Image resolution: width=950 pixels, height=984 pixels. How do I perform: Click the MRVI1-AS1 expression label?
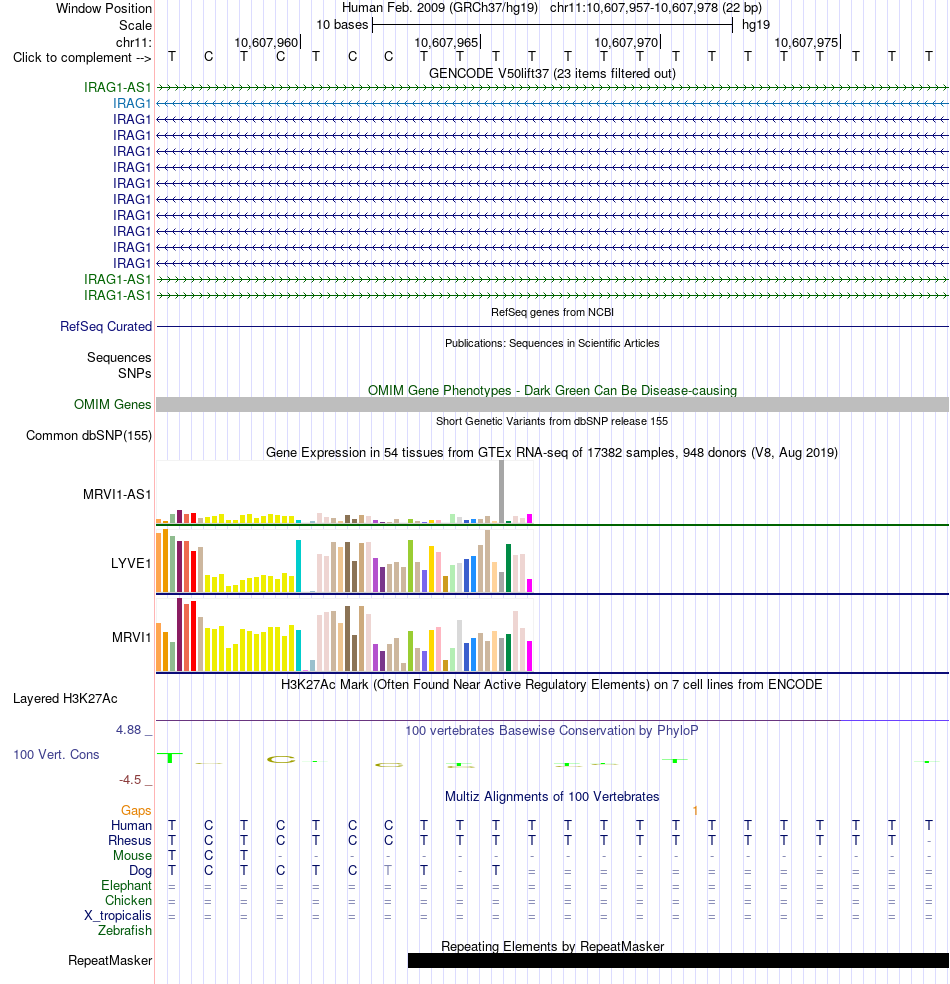(x=117, y=495)
